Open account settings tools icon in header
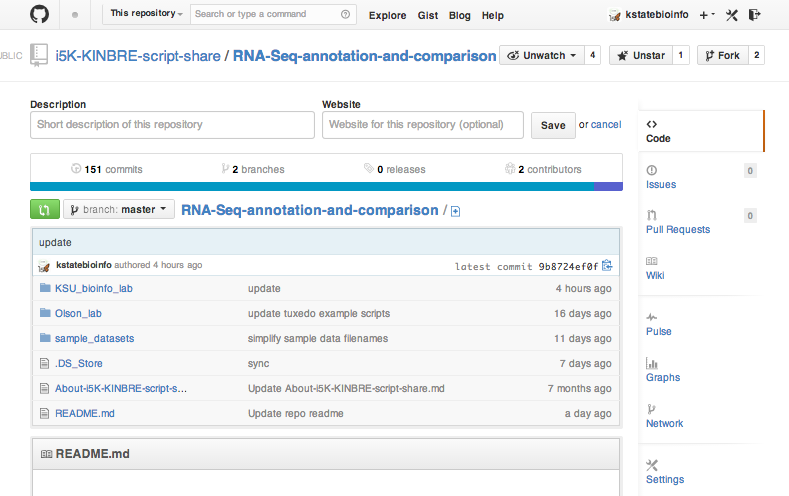This screenshot has height=496, width=789. click(x=732, y=15)
